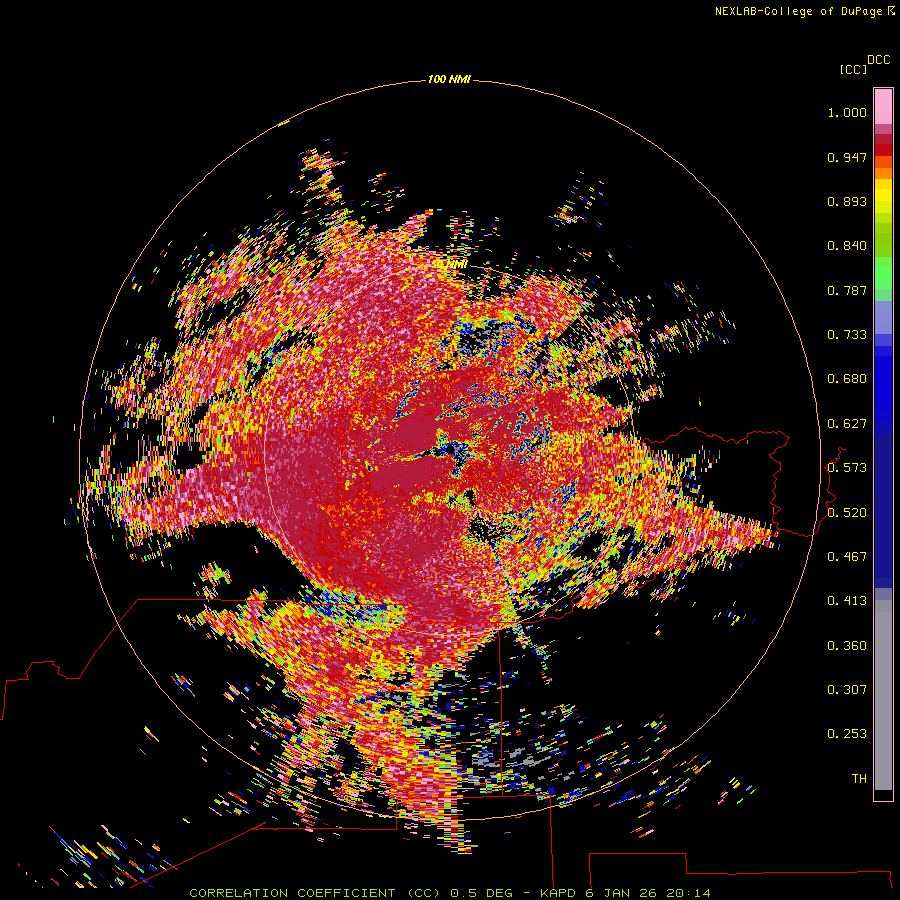Click the DCC label above color scale

pos(878,60)
